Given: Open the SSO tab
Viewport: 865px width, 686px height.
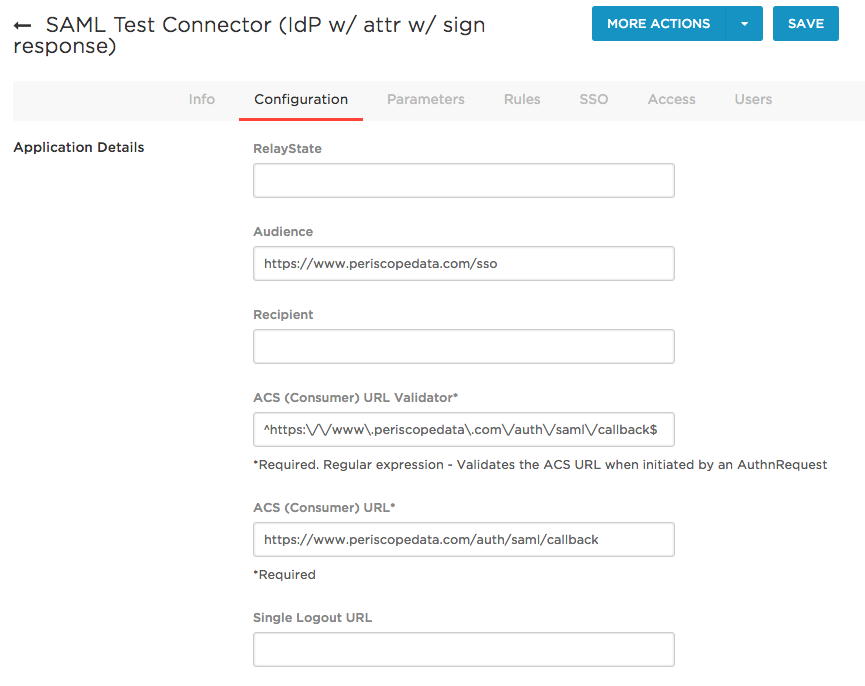Looking at the screenshot, I should point(594,99).
